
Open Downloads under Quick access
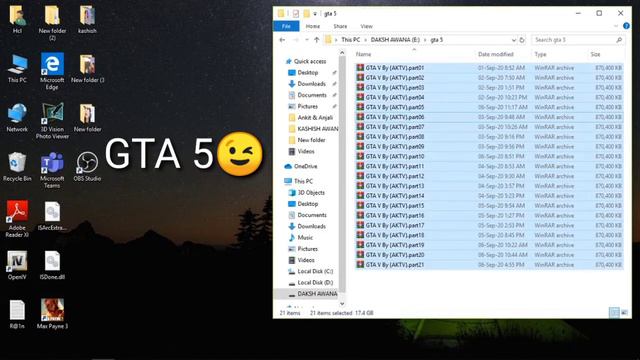311,84
